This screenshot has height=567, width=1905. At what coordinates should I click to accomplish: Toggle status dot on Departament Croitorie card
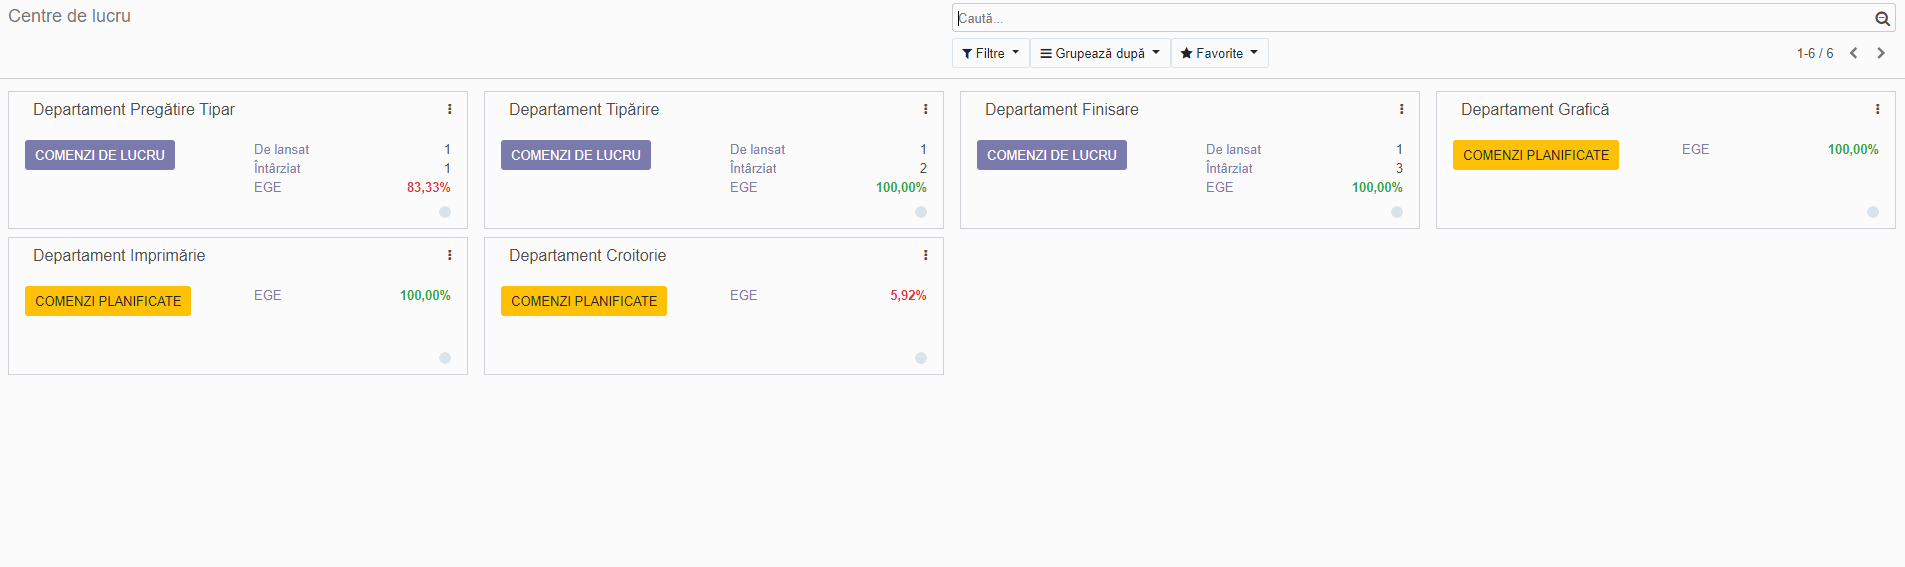(921, 358)
